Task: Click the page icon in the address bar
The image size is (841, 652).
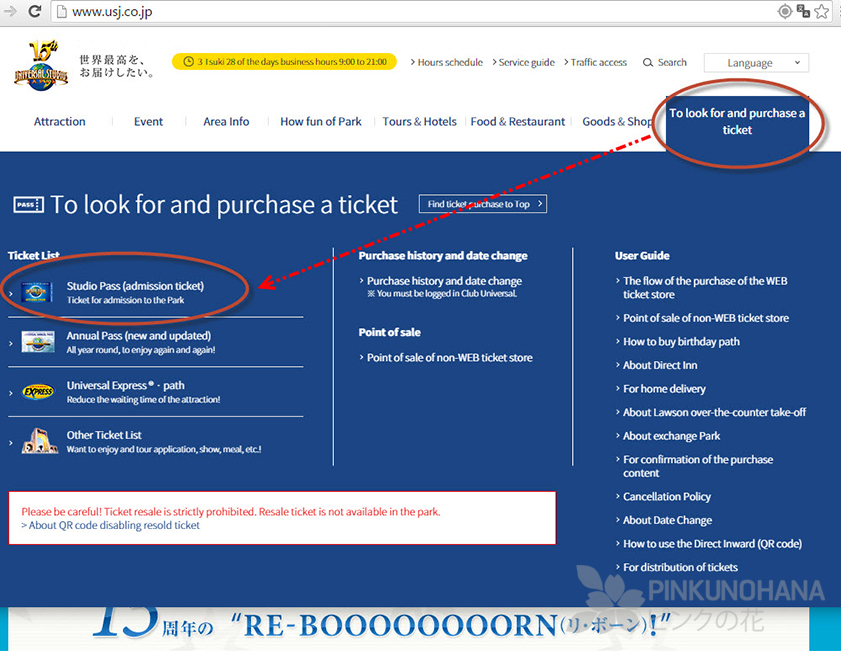Action: coord(62,11)
